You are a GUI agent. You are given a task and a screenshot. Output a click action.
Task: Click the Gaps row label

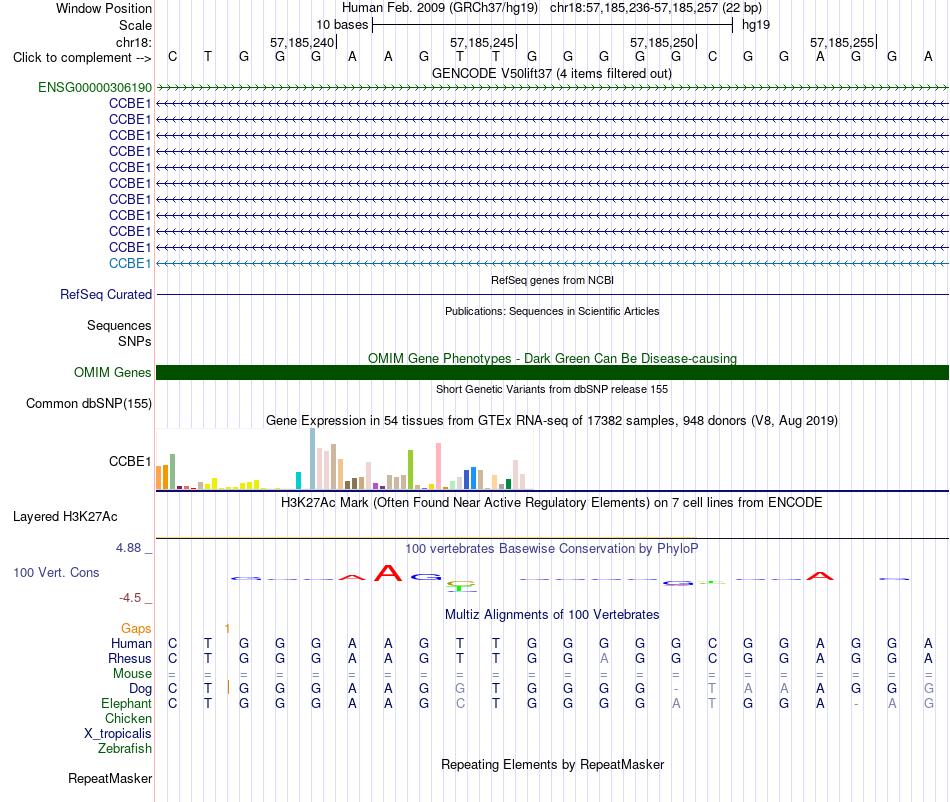point(136,629)
